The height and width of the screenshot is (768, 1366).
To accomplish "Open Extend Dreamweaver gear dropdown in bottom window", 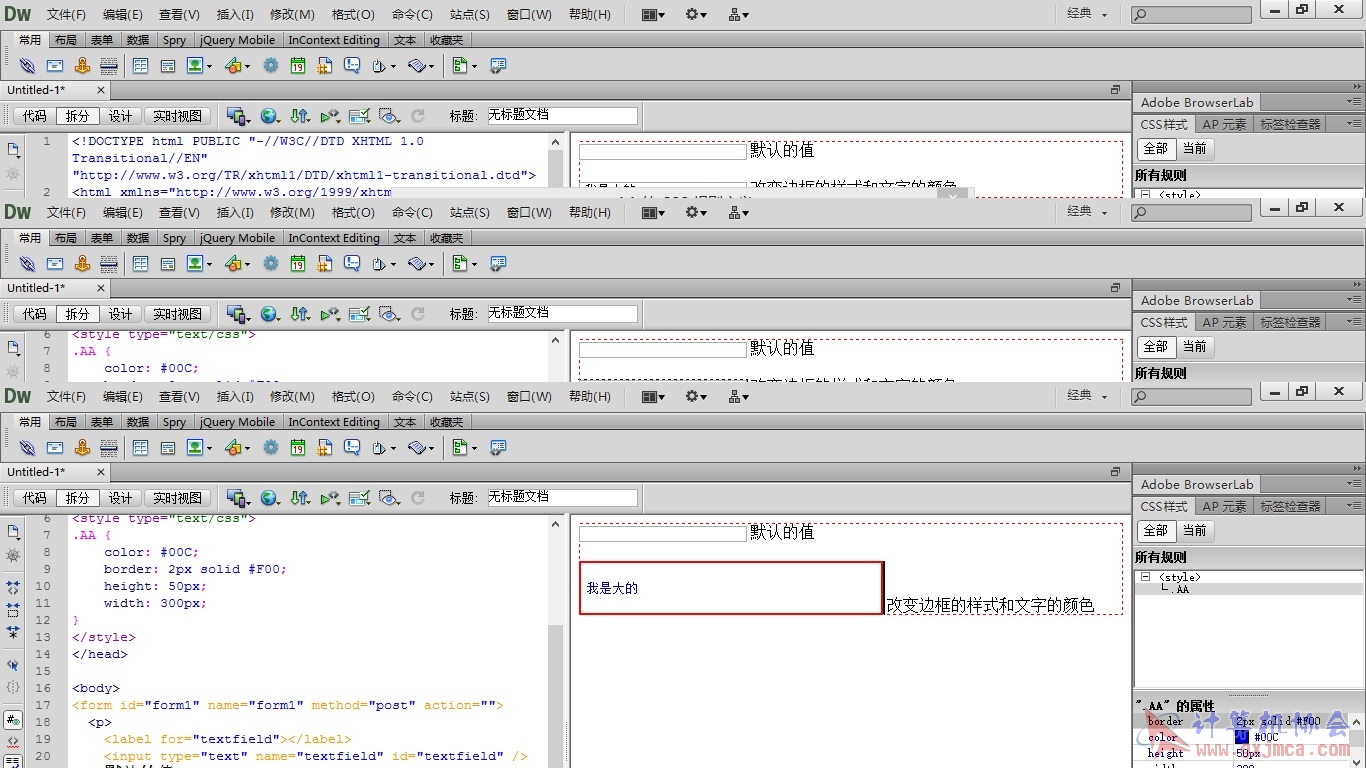I will [696, 396].
